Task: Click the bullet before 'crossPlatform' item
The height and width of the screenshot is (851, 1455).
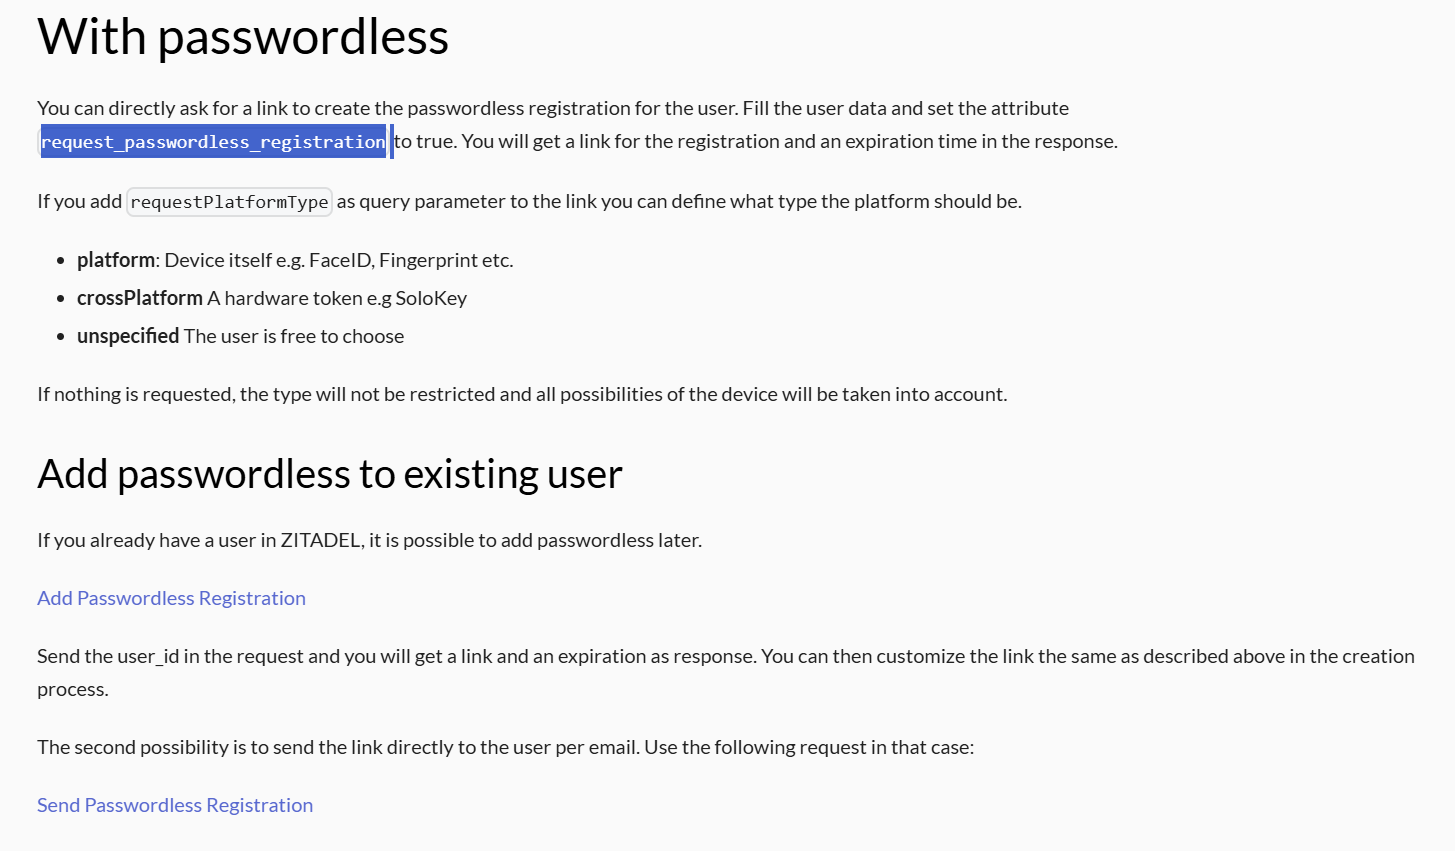Action: 62,299
